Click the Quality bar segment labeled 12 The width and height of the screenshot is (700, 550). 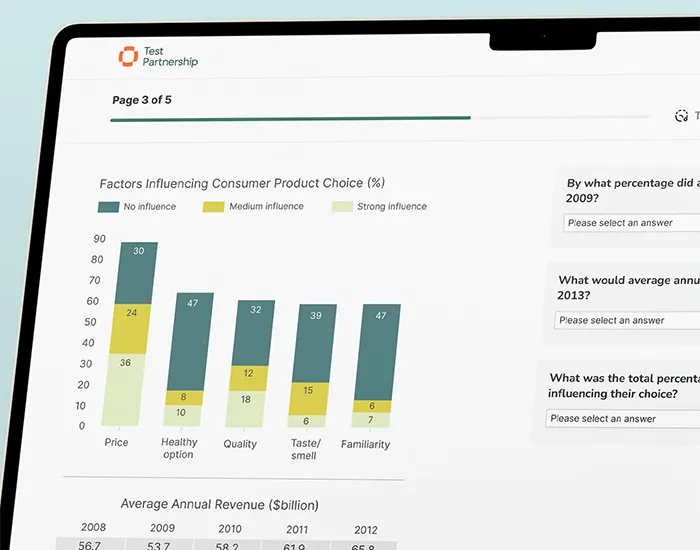(248, 379)
